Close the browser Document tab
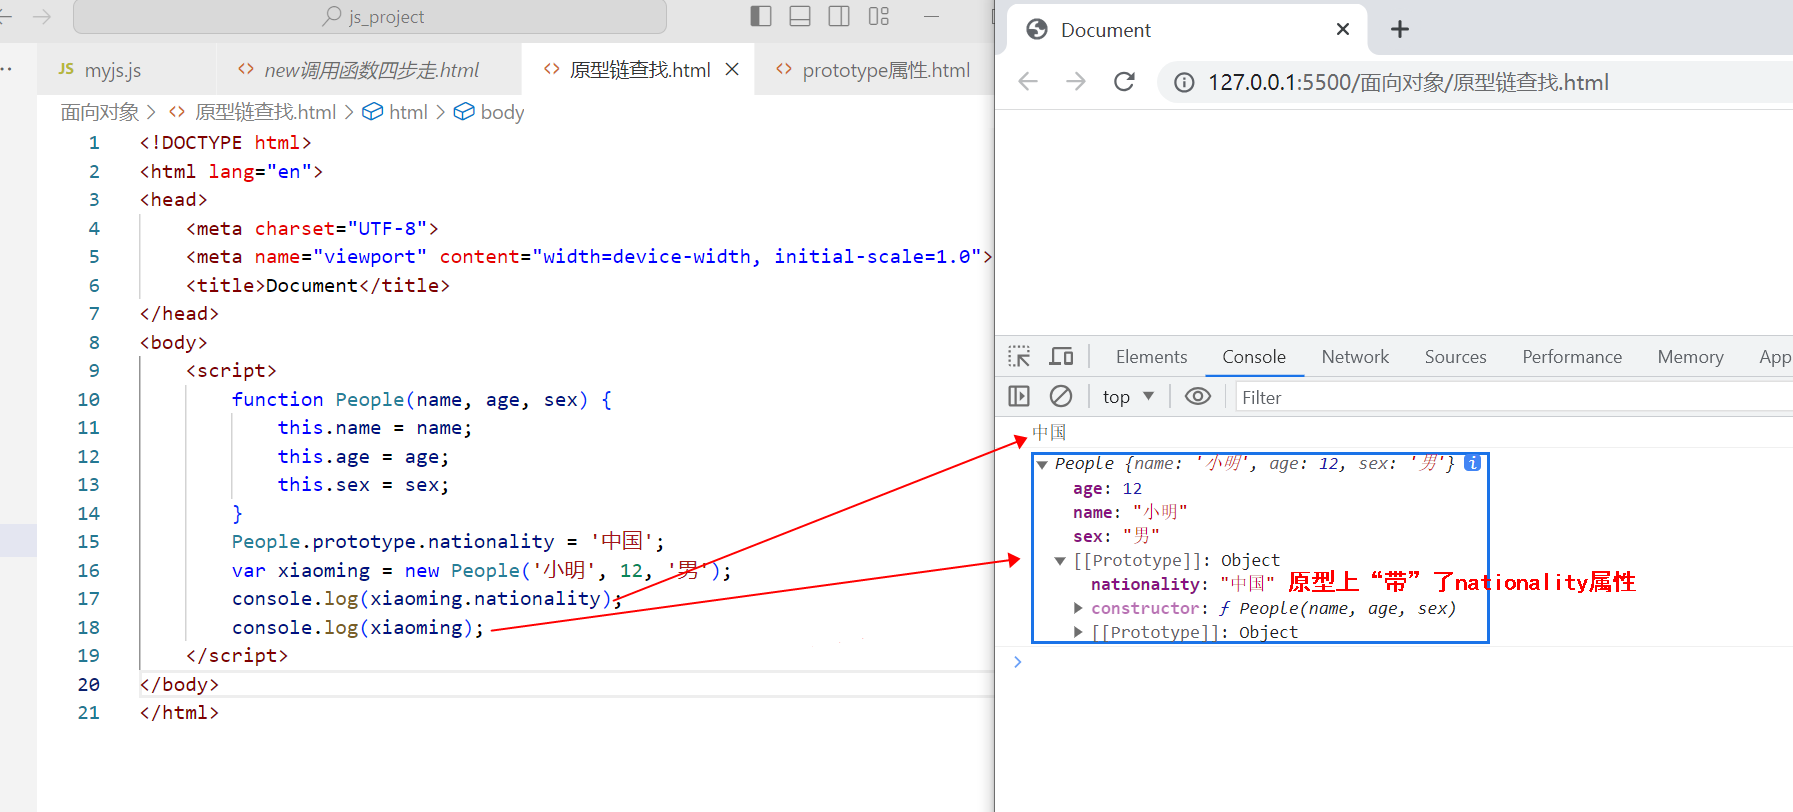1793x812 pixels. click(x=1343, y=29)
